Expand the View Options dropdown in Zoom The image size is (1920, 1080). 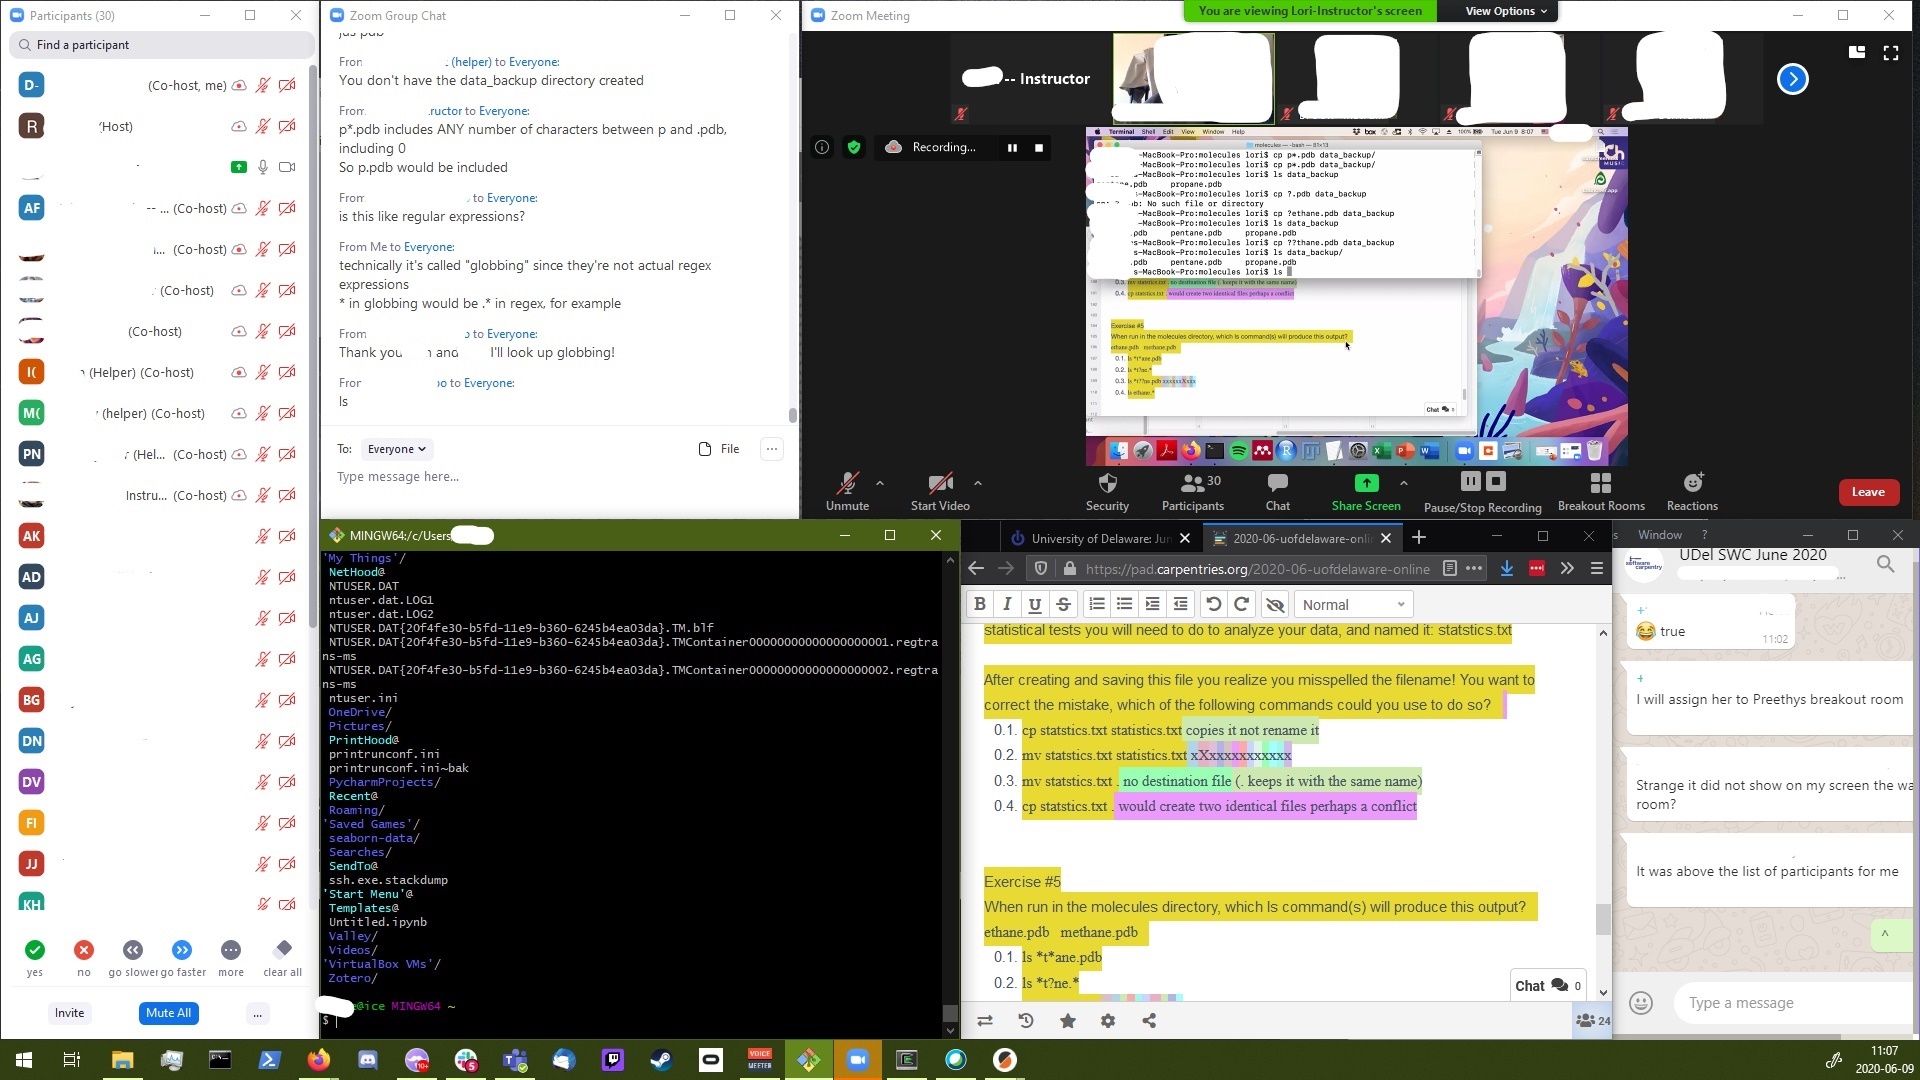(1506, 11)
